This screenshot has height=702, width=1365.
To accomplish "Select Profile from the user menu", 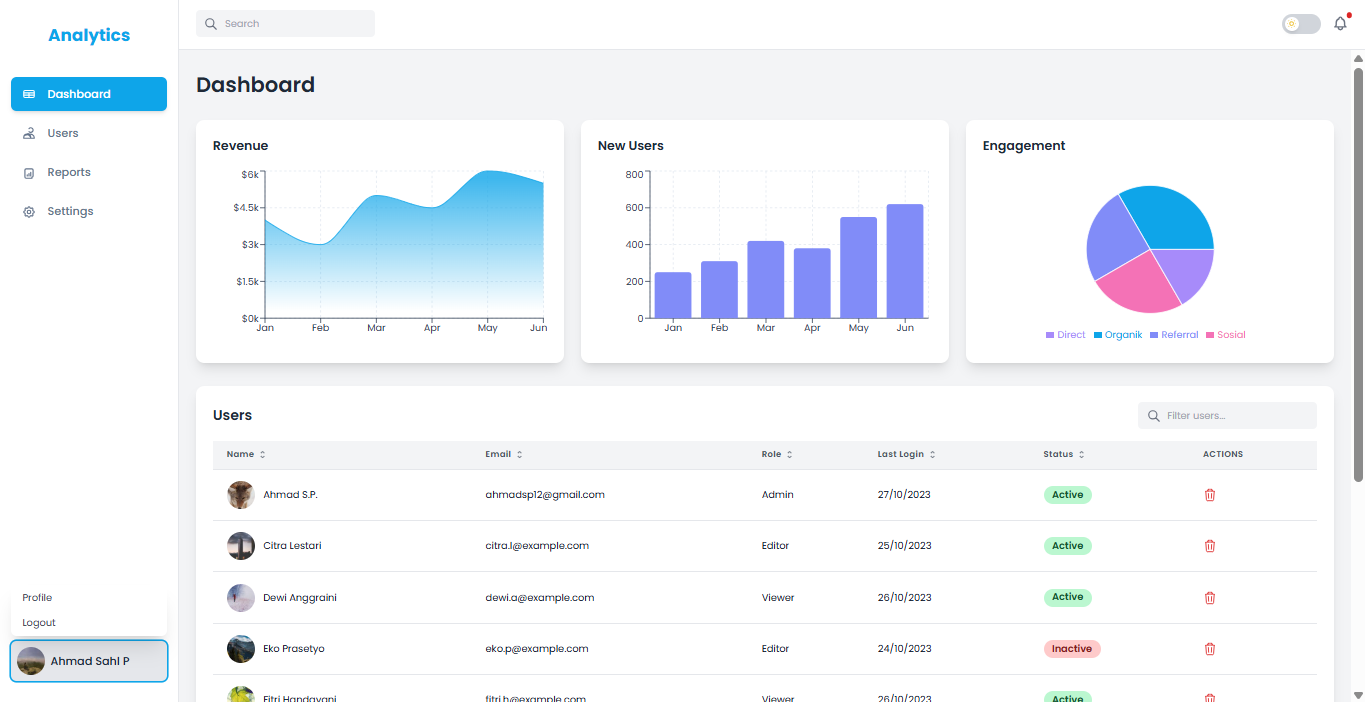I will [x=37, y=598].
